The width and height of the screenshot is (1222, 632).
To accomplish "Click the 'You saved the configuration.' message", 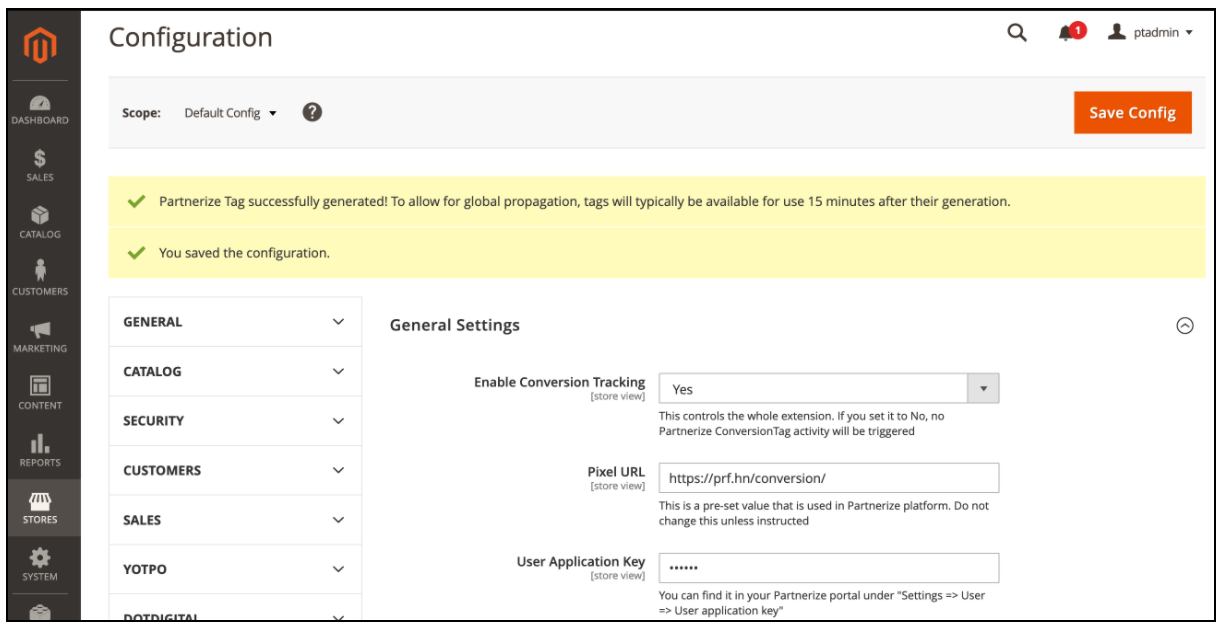I will (x=244, y=253).
